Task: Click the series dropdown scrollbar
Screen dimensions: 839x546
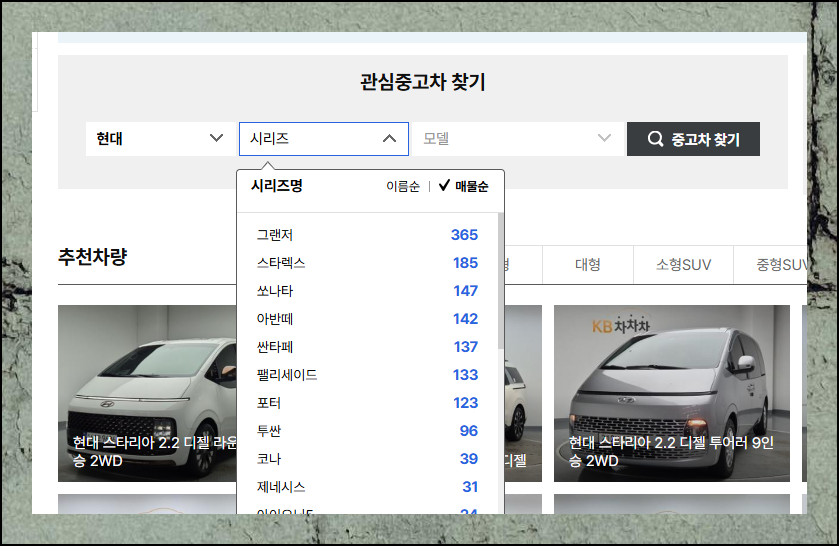Action: tap(501, 281)
